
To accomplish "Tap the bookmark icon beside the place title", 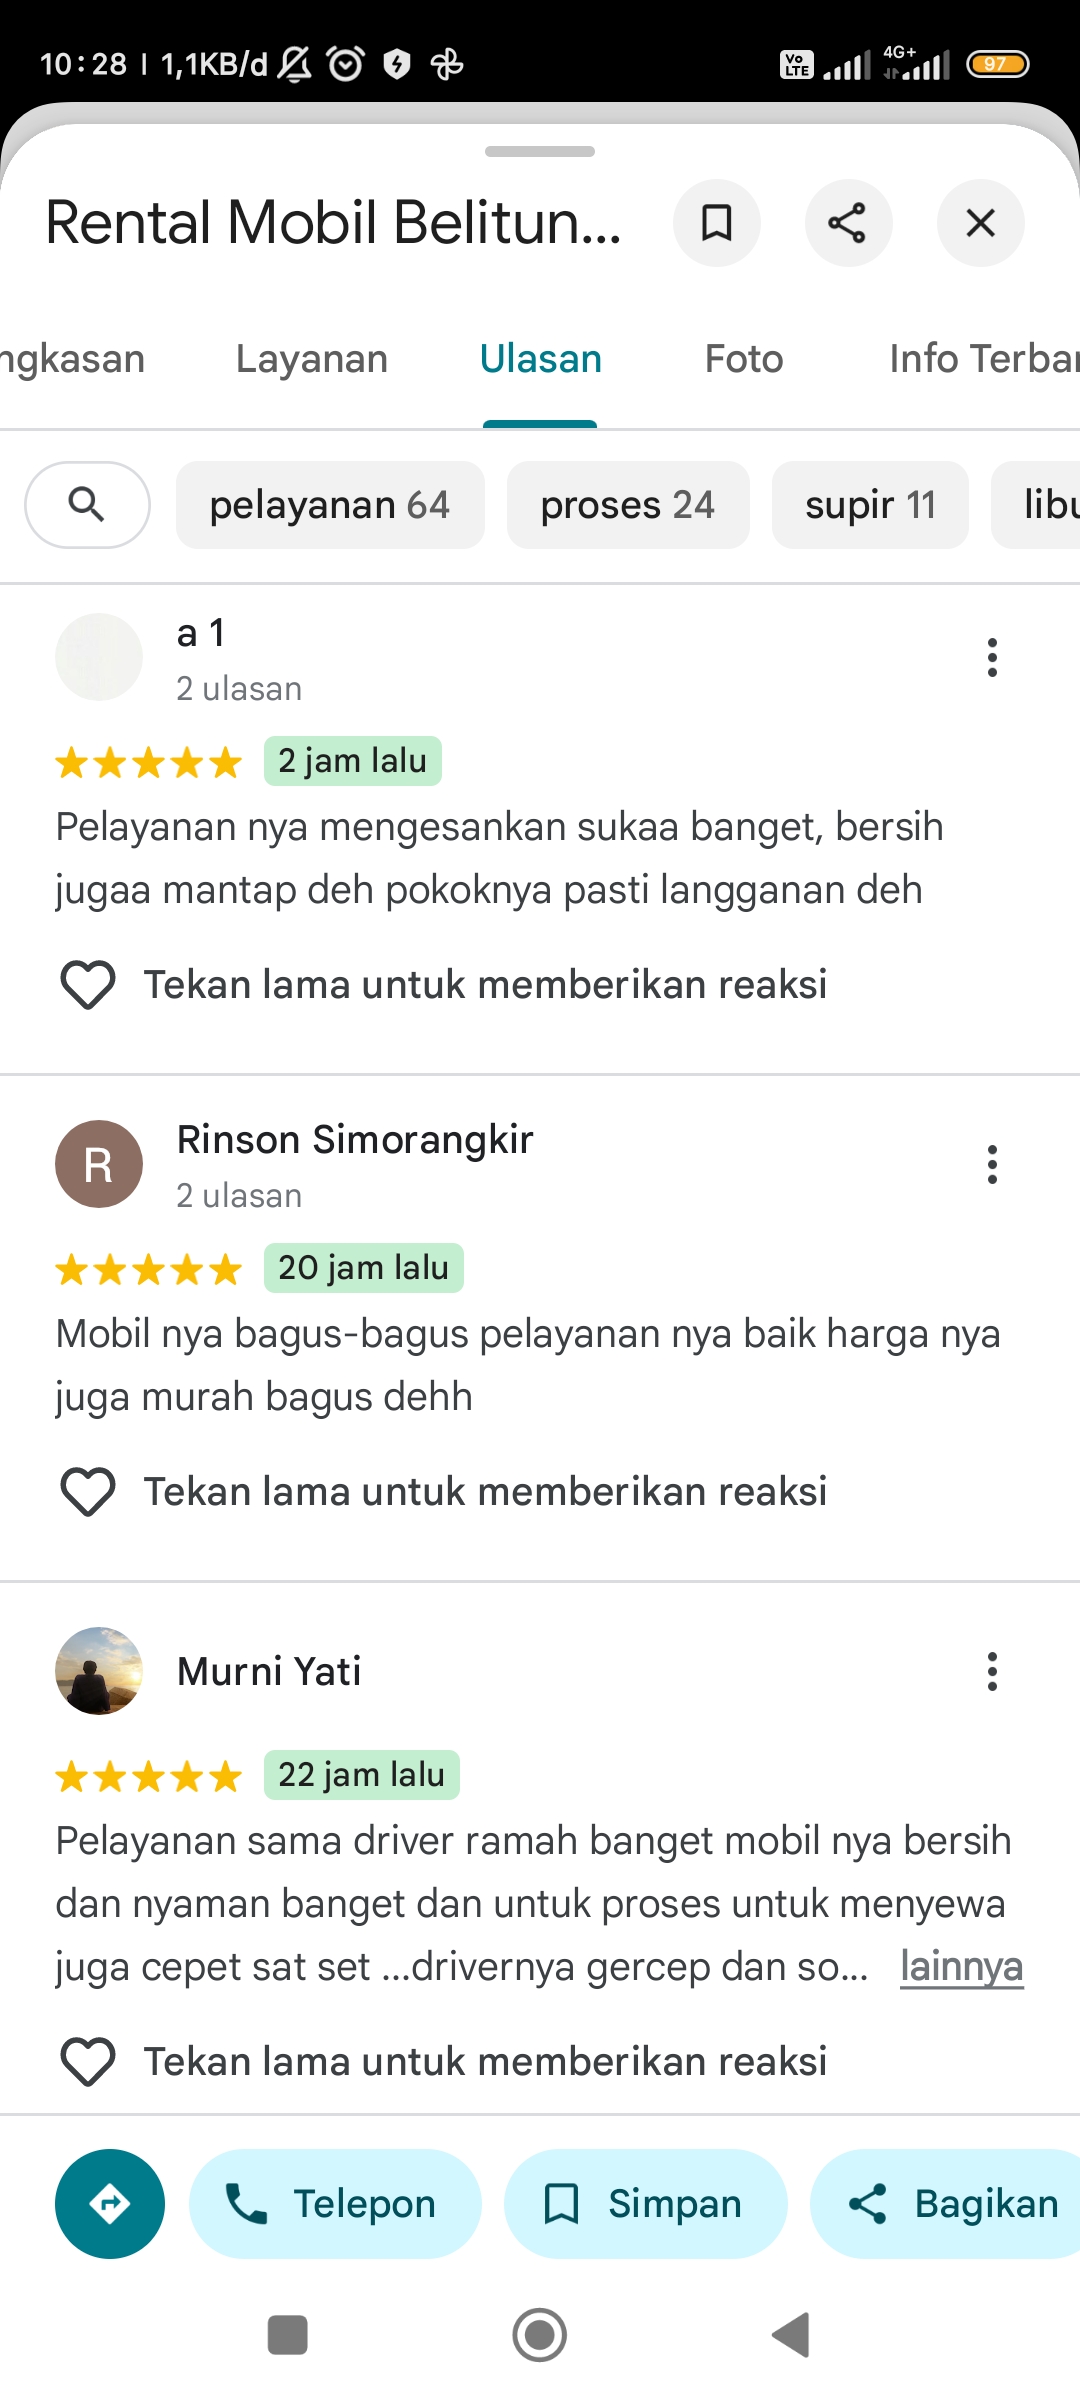I will [x=717, y=223].
